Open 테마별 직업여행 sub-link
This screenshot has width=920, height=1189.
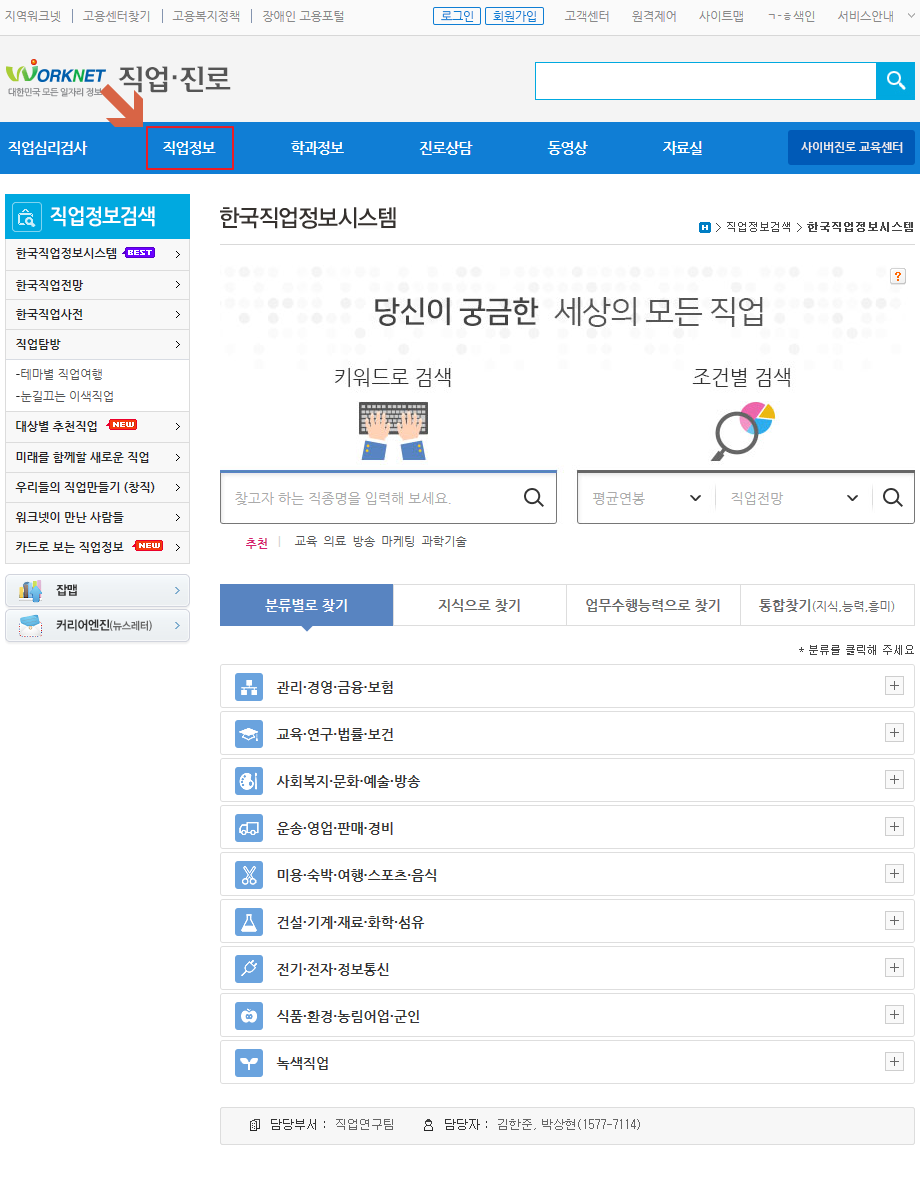click(59, 374)
